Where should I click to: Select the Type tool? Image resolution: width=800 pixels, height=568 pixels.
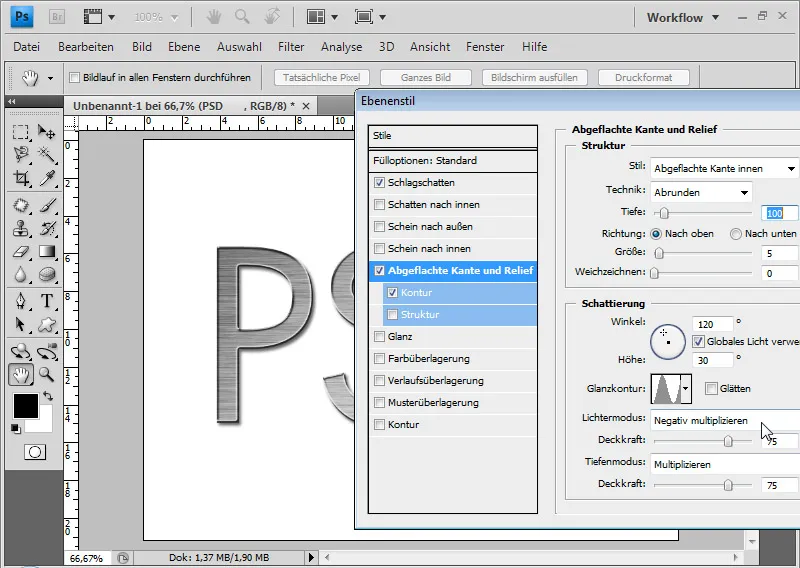point(46,301)
